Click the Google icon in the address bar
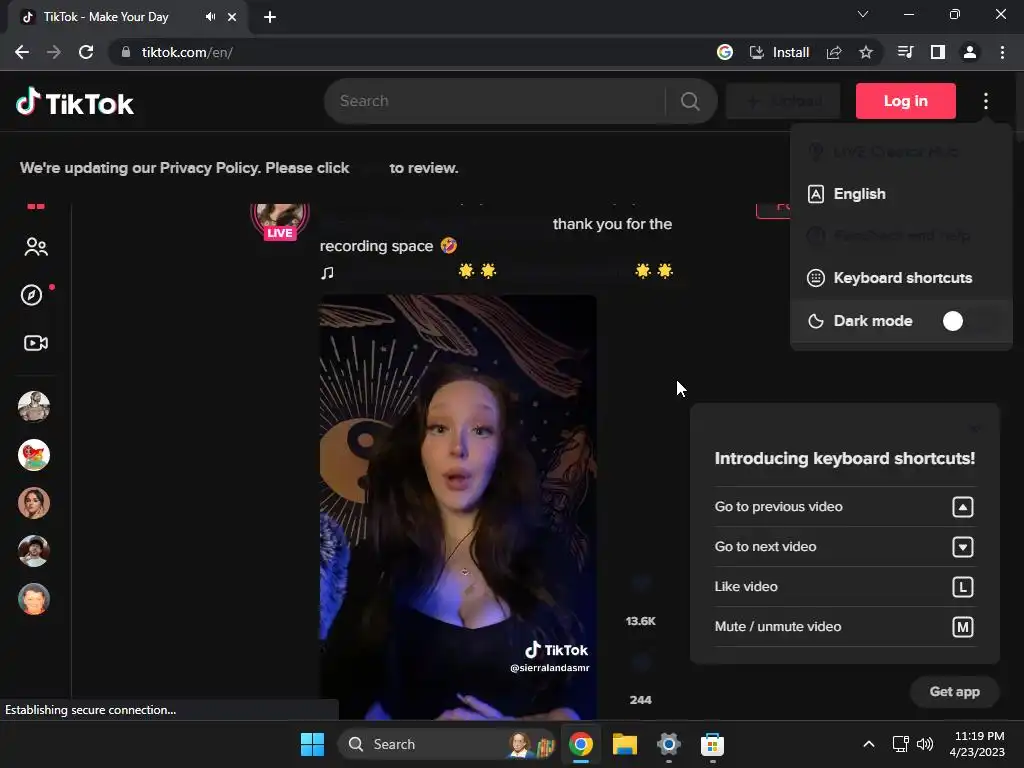The image size is (1024, 768). click(x=724, y=52)
